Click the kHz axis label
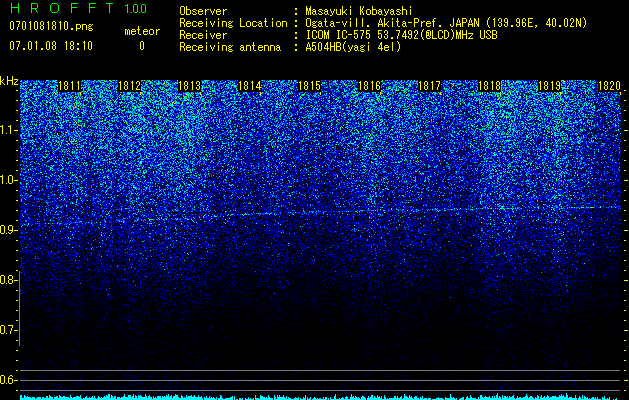This screenshot has height=400, width=629. [x=9, y=81]
